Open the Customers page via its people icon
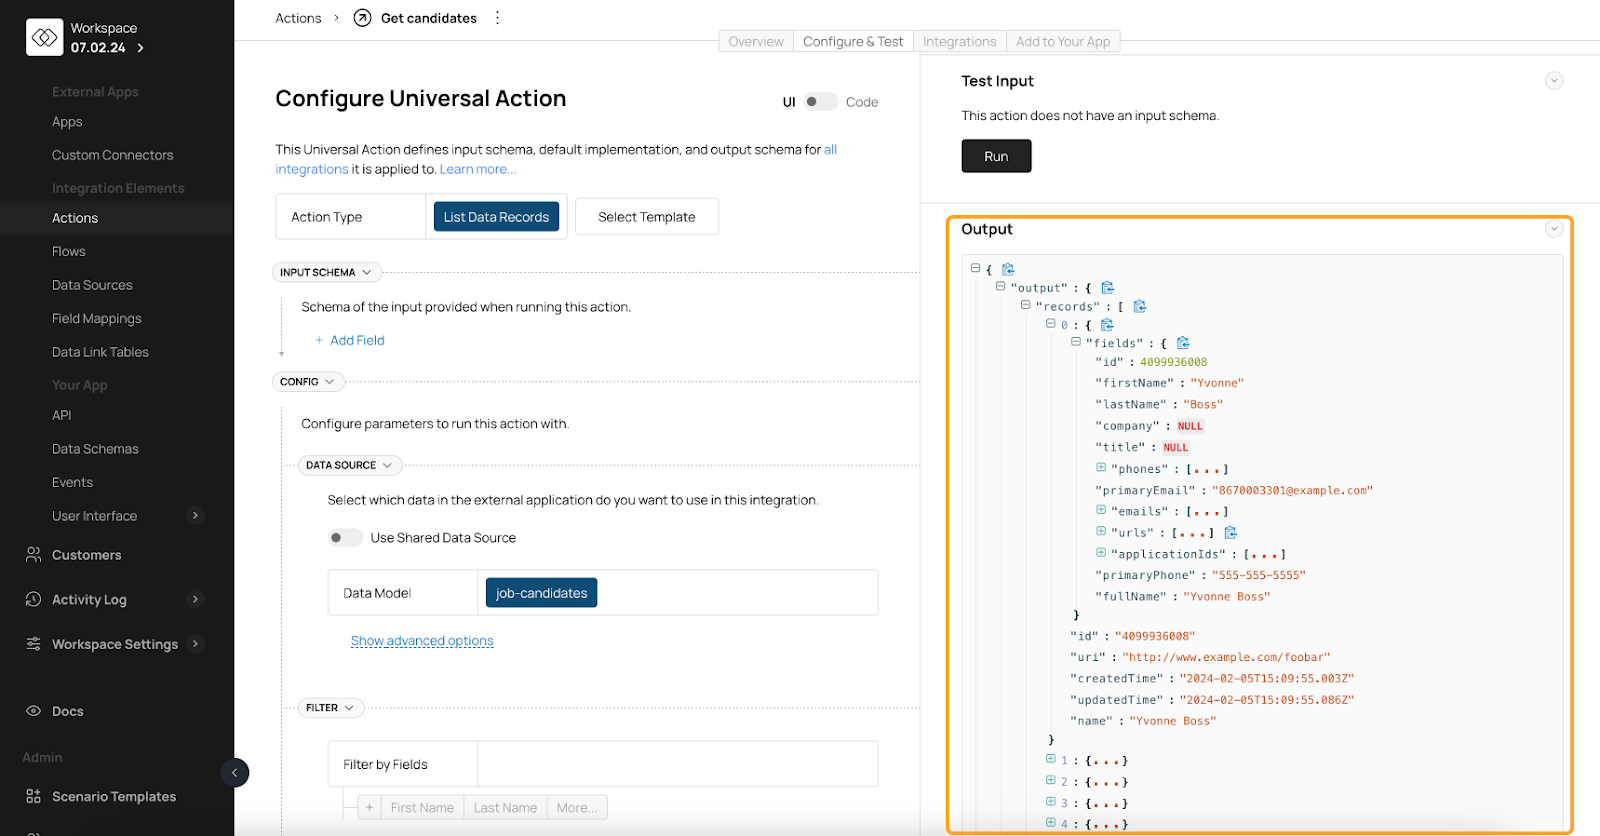This screenshot has width=1600, height=836. click(x=34, y=554)
